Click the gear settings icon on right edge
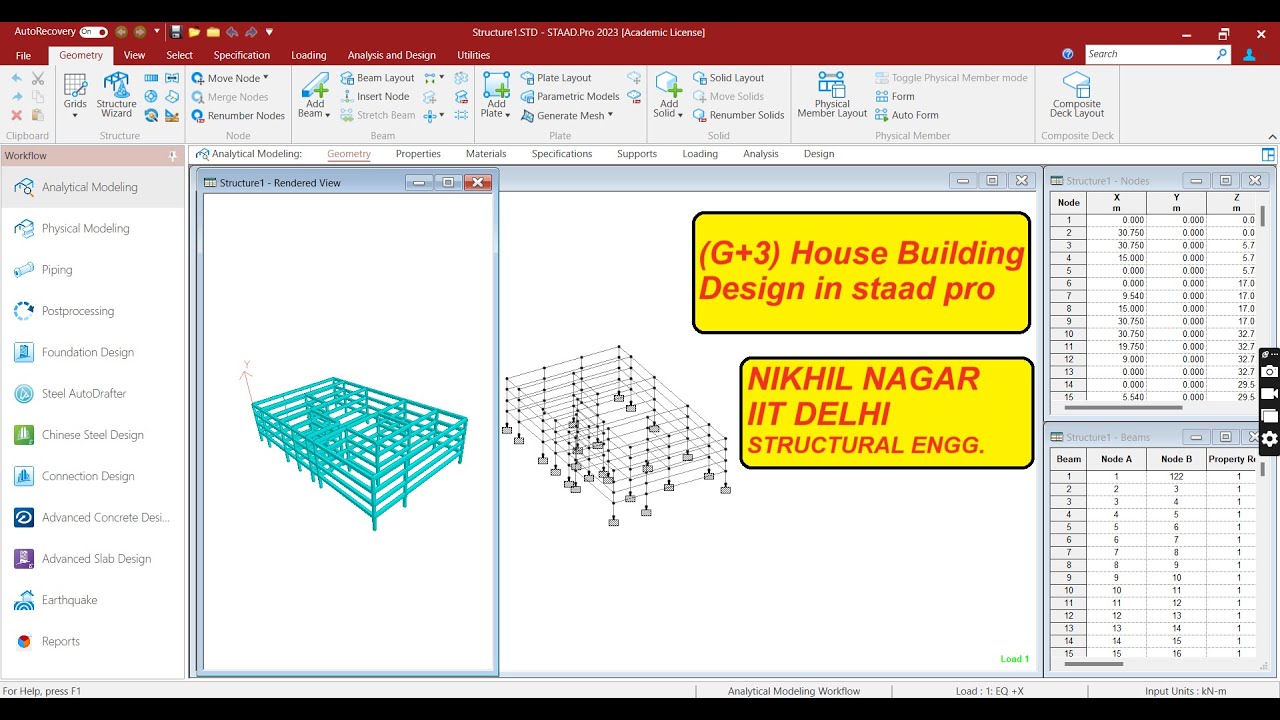This screenshot has height=720, width=1280. click(x=1269, y=438)
